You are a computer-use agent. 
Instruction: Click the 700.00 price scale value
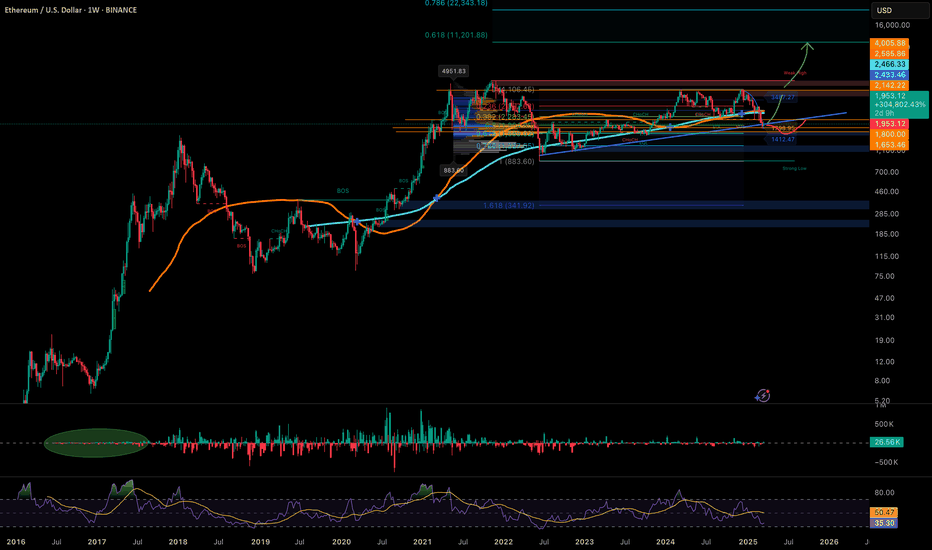886,172
